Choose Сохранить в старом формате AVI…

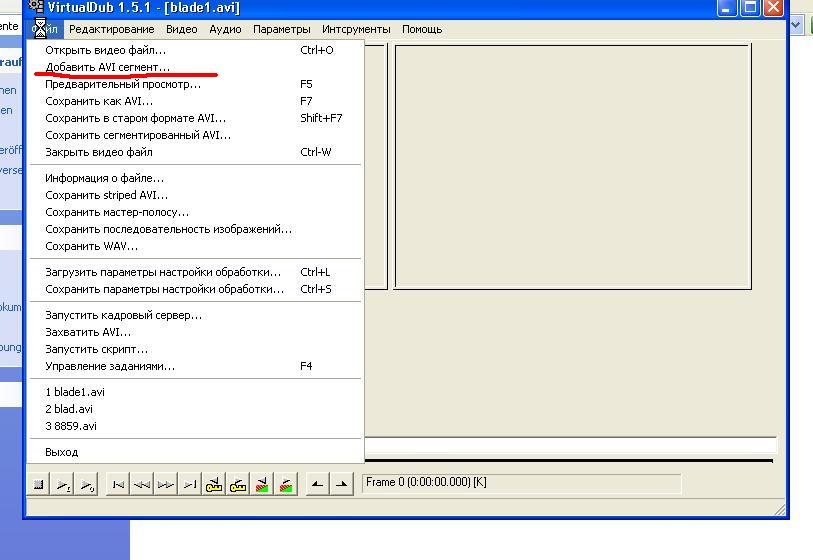coord(195,118)
